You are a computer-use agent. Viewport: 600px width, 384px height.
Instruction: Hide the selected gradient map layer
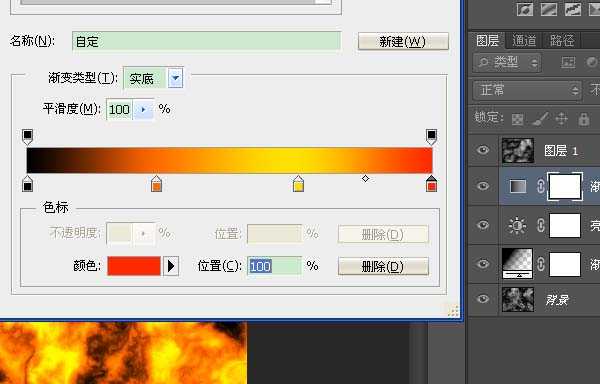483,186
